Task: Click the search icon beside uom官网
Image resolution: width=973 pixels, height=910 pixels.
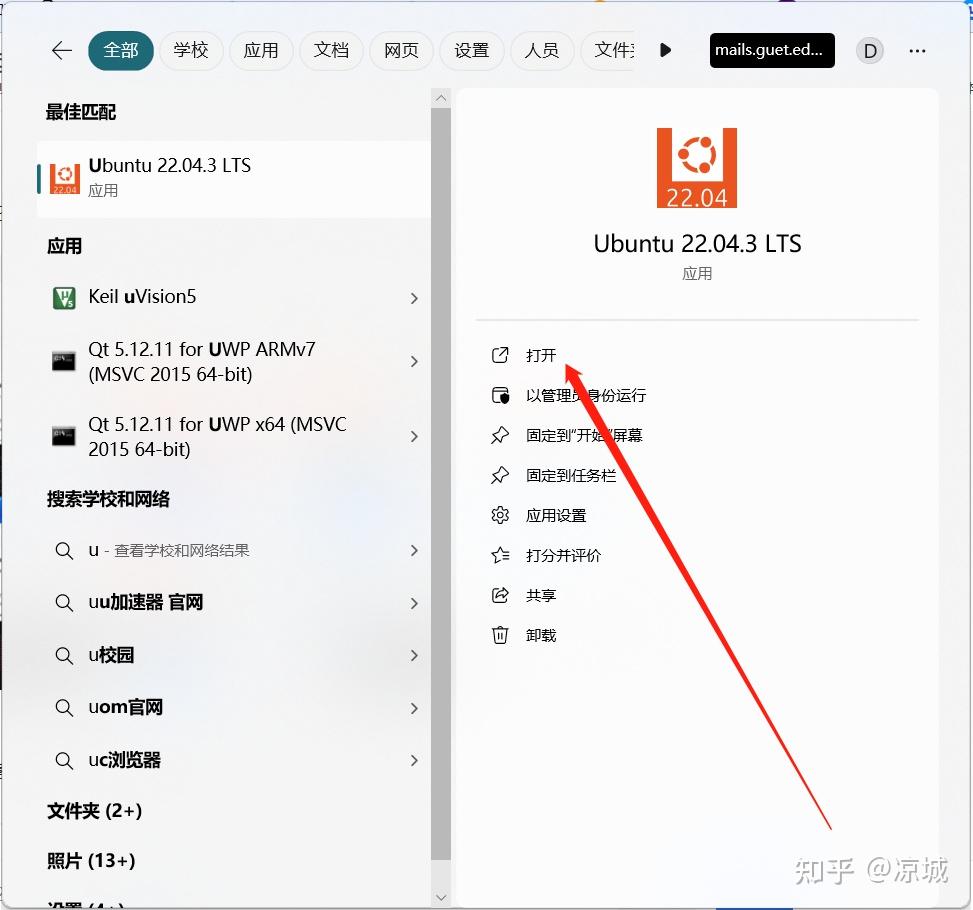Action: [x=64, y=708]
